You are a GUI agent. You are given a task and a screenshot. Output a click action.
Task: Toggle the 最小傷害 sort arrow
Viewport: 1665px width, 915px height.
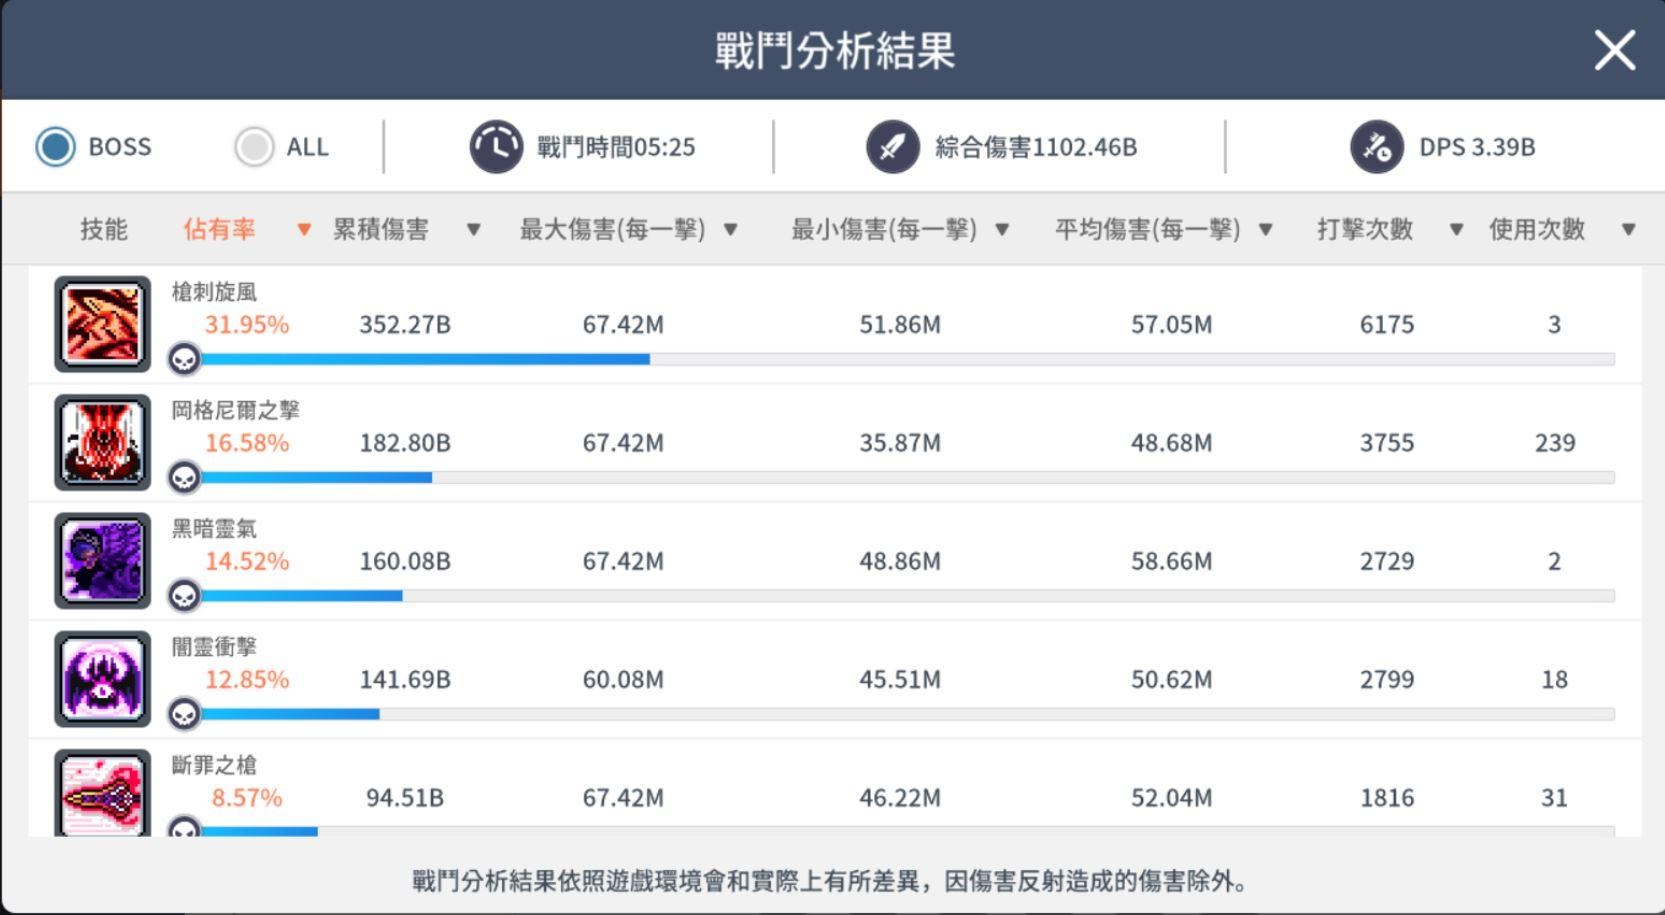[1002, 230]
